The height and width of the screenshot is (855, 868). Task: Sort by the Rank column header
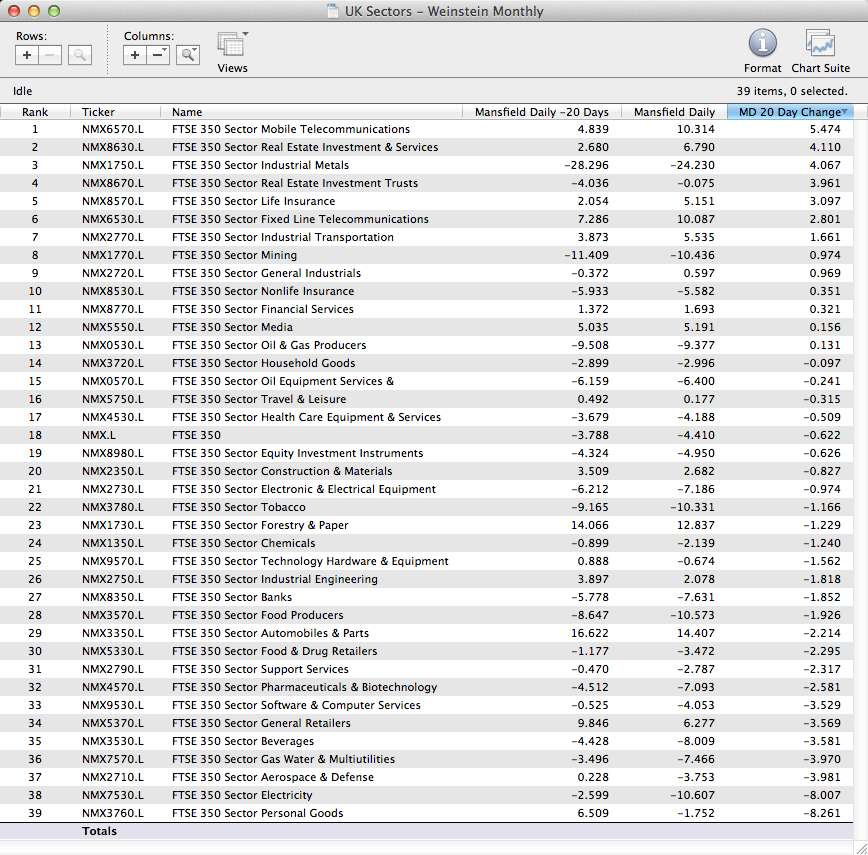click(35, 112)
